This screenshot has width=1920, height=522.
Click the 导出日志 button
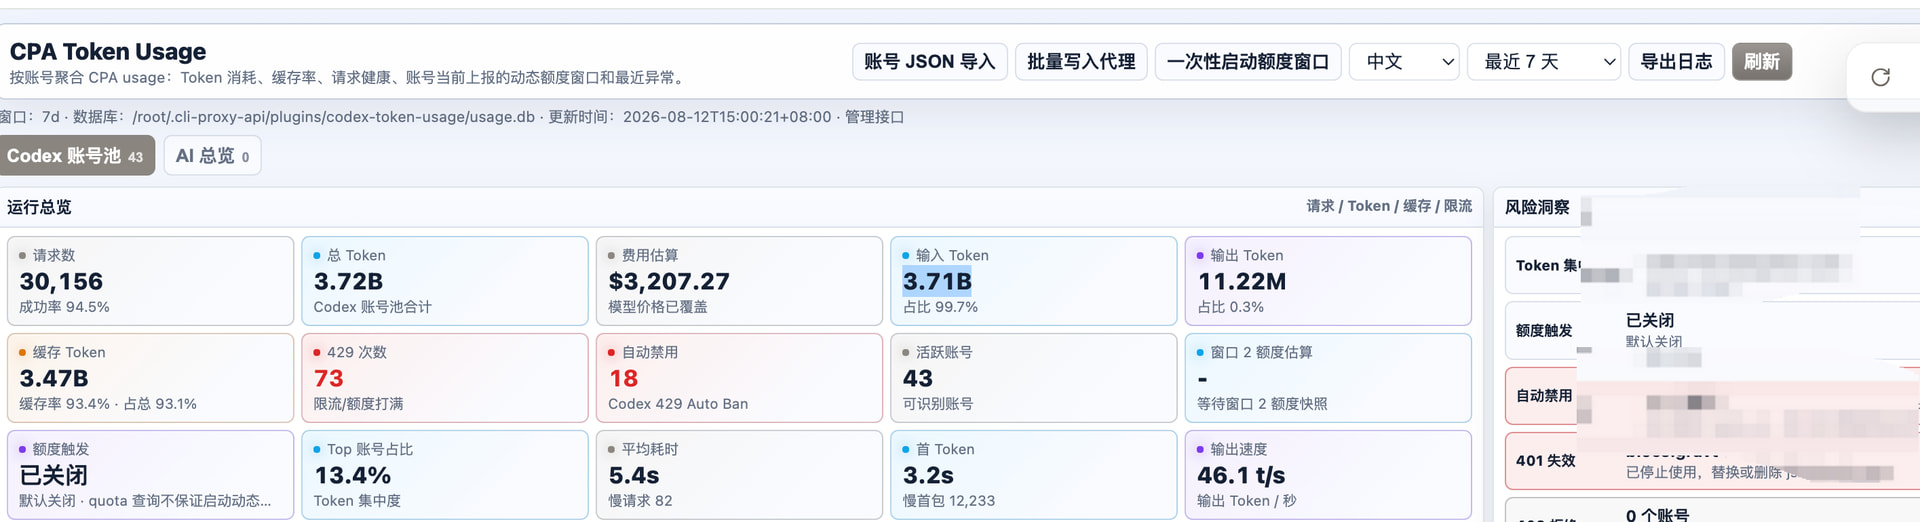tap(1676, 62)
